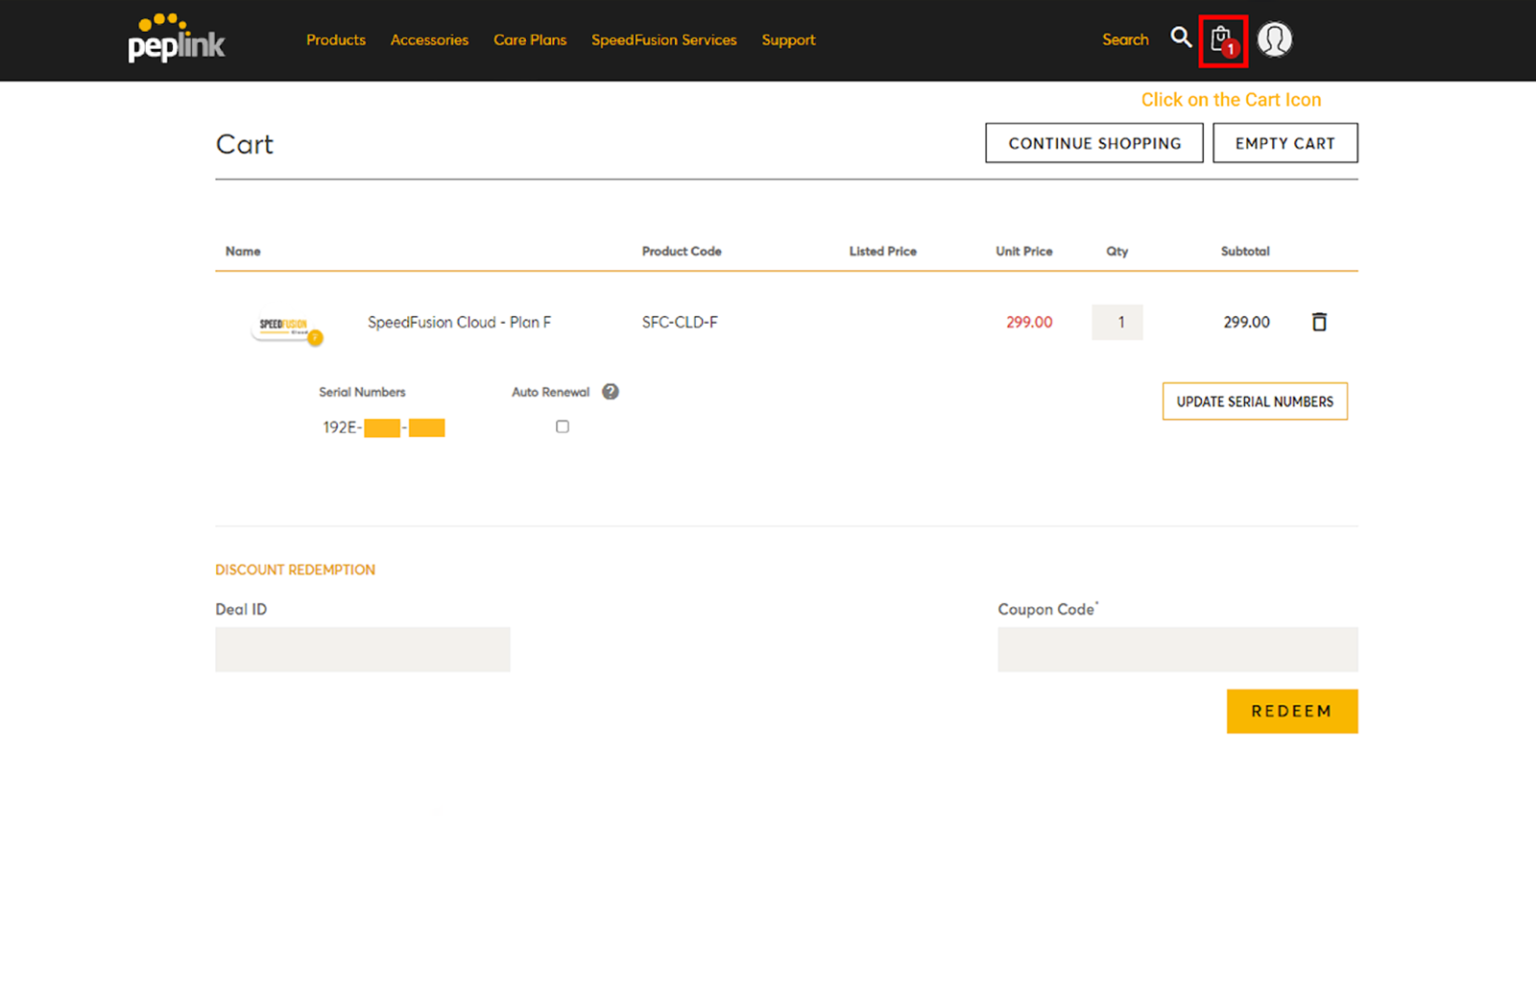Viewport: 1536px width, 996px height.
Task: Click the Auto Renewal help question icon
Action: 610,392
